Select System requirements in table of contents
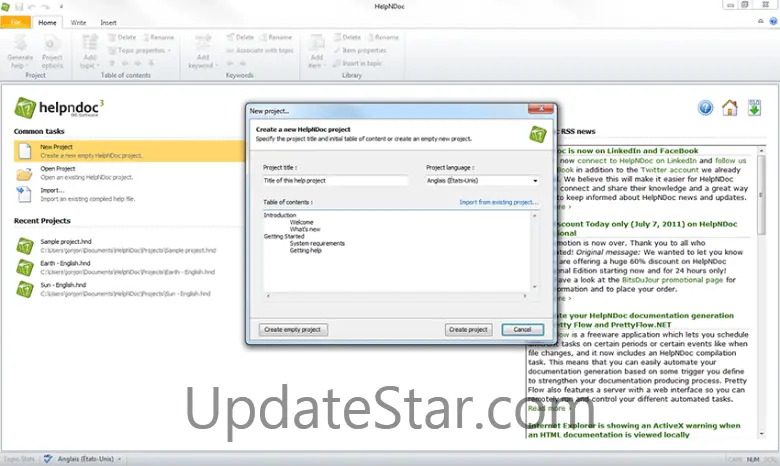The image size is (780, 466). (317, 243)
